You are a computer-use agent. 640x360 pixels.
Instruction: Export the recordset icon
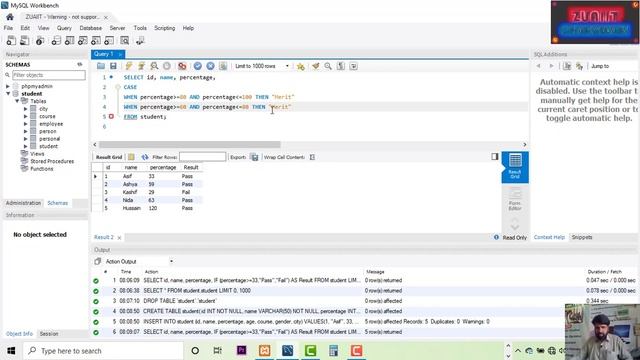(x=254, y=157)
